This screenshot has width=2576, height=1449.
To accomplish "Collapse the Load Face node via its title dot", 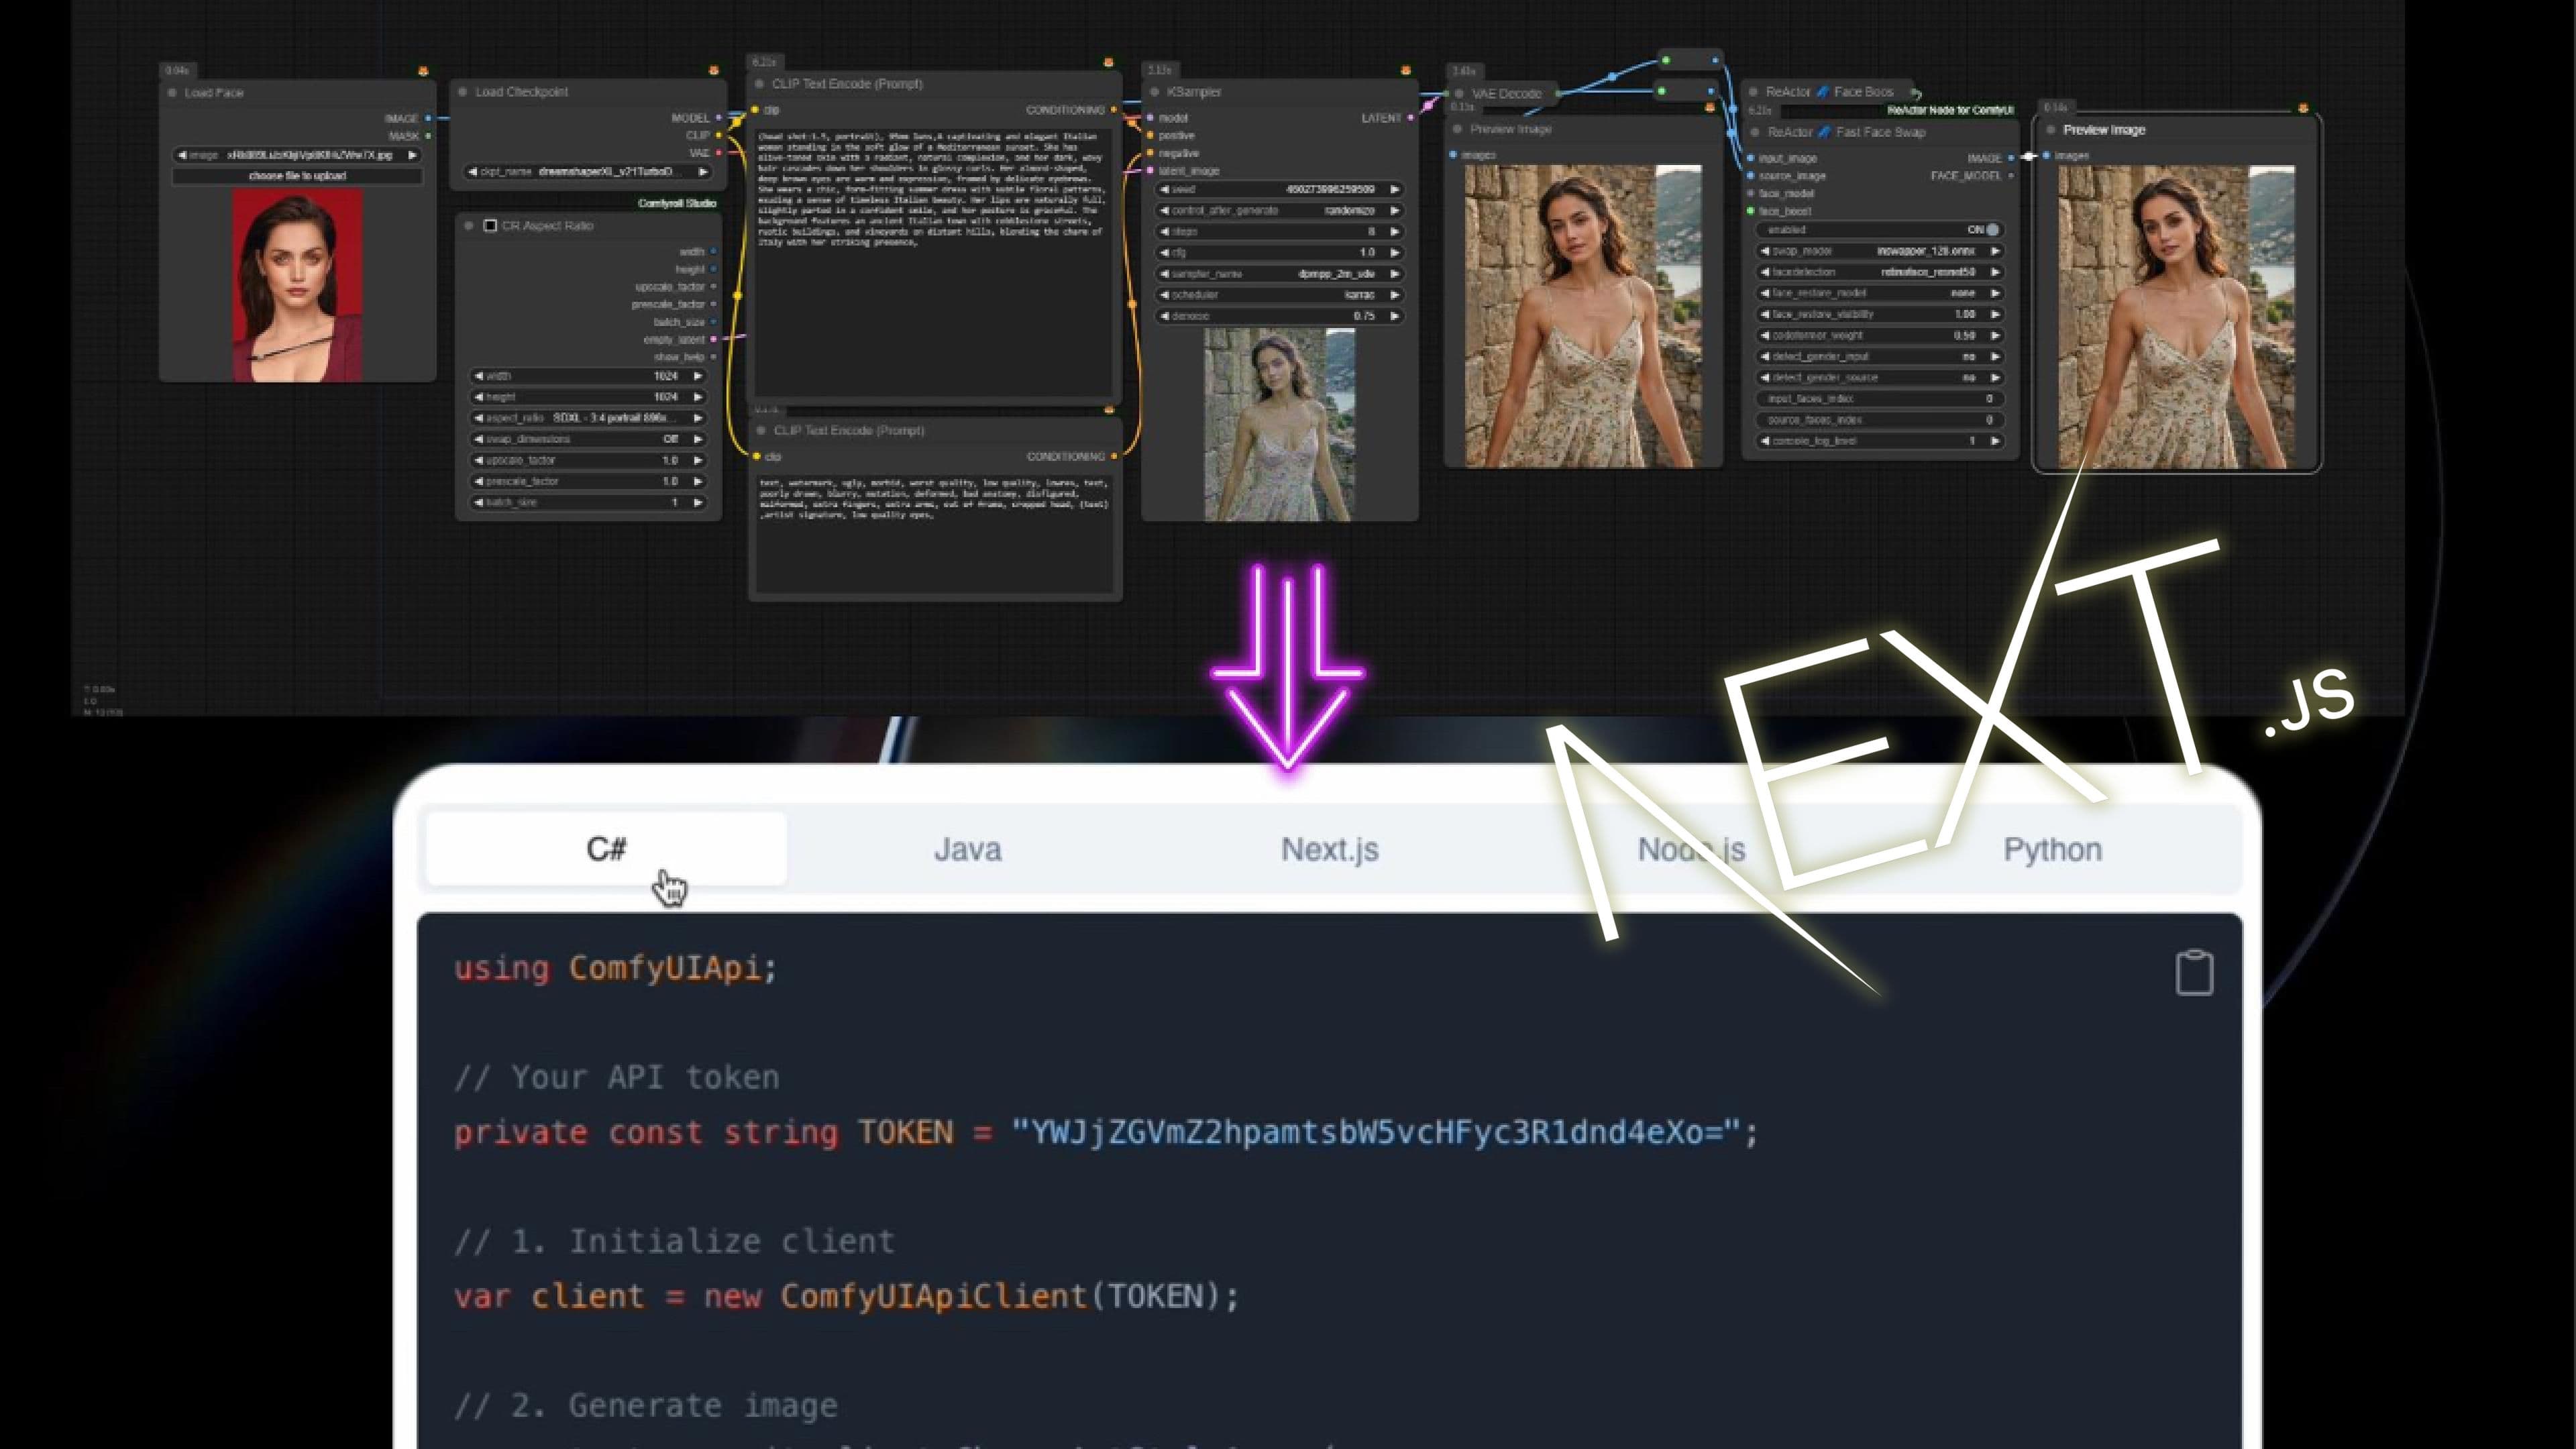I will coord(173,92).
